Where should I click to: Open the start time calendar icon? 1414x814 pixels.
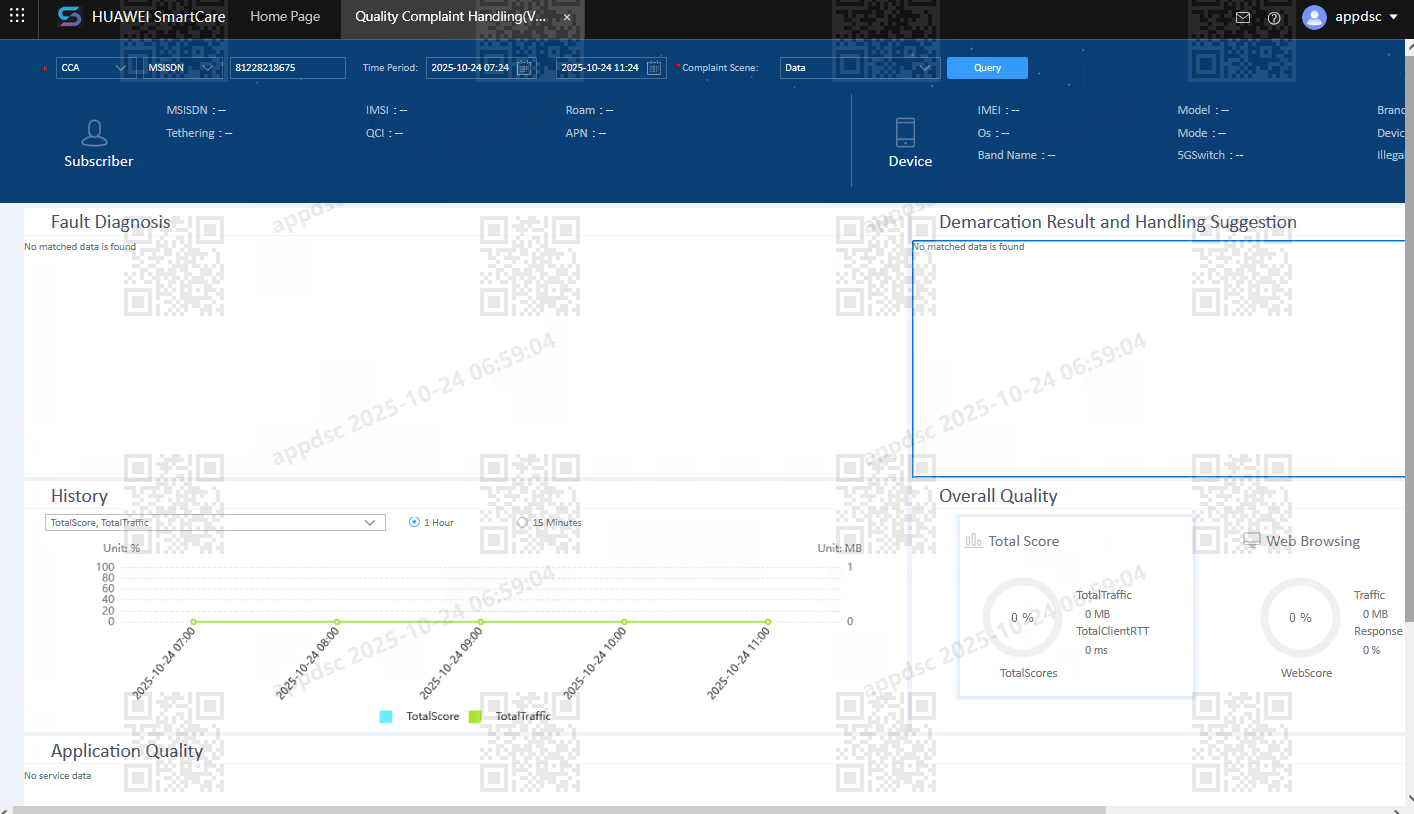(524, 68)
